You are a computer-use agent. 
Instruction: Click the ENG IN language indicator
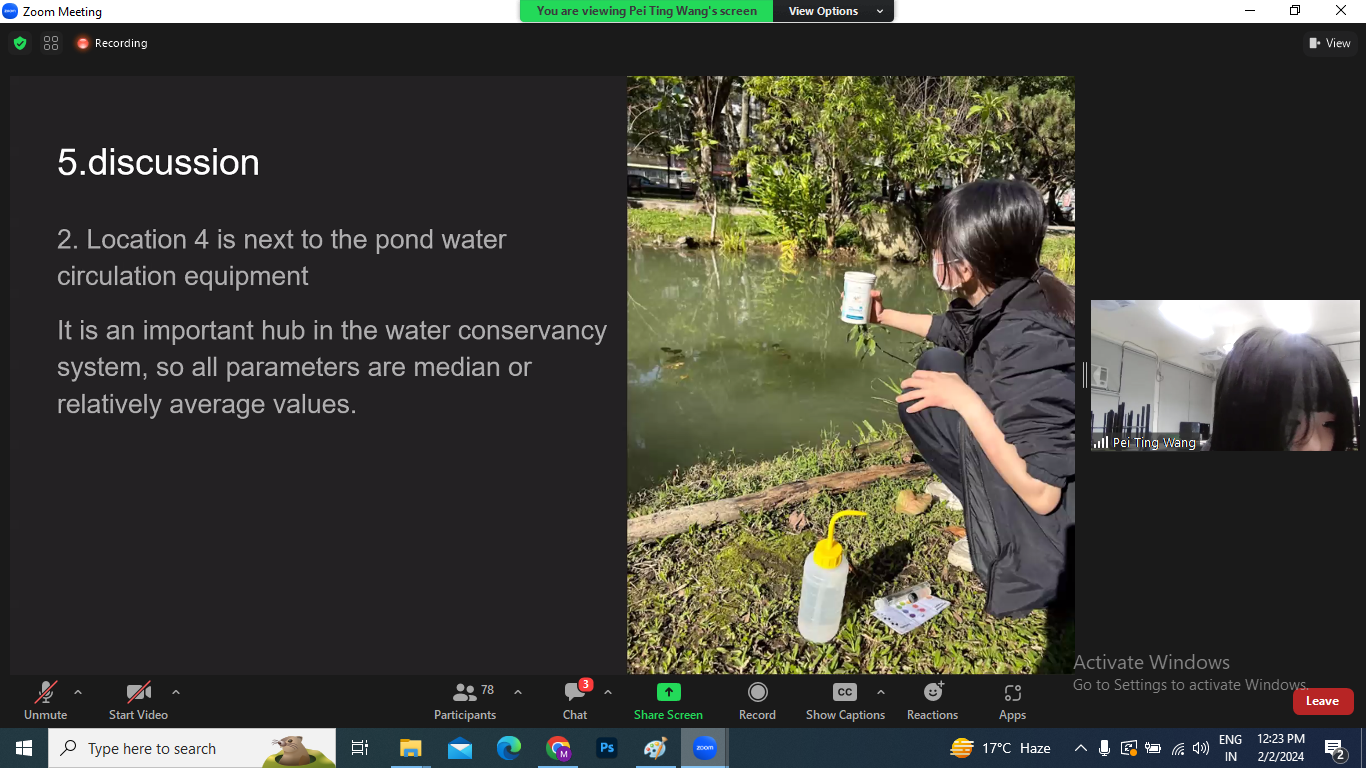1230,748
